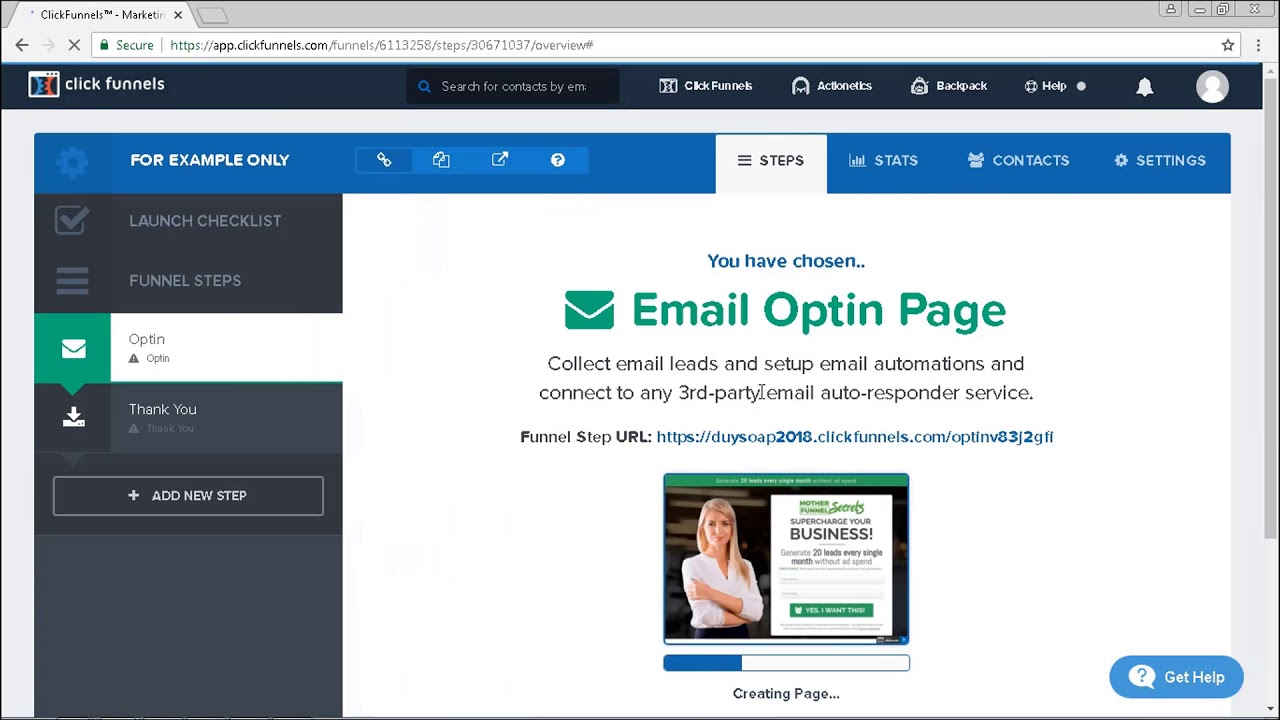Copy funnel link chain icon
1280x720 pixels.
384,160
